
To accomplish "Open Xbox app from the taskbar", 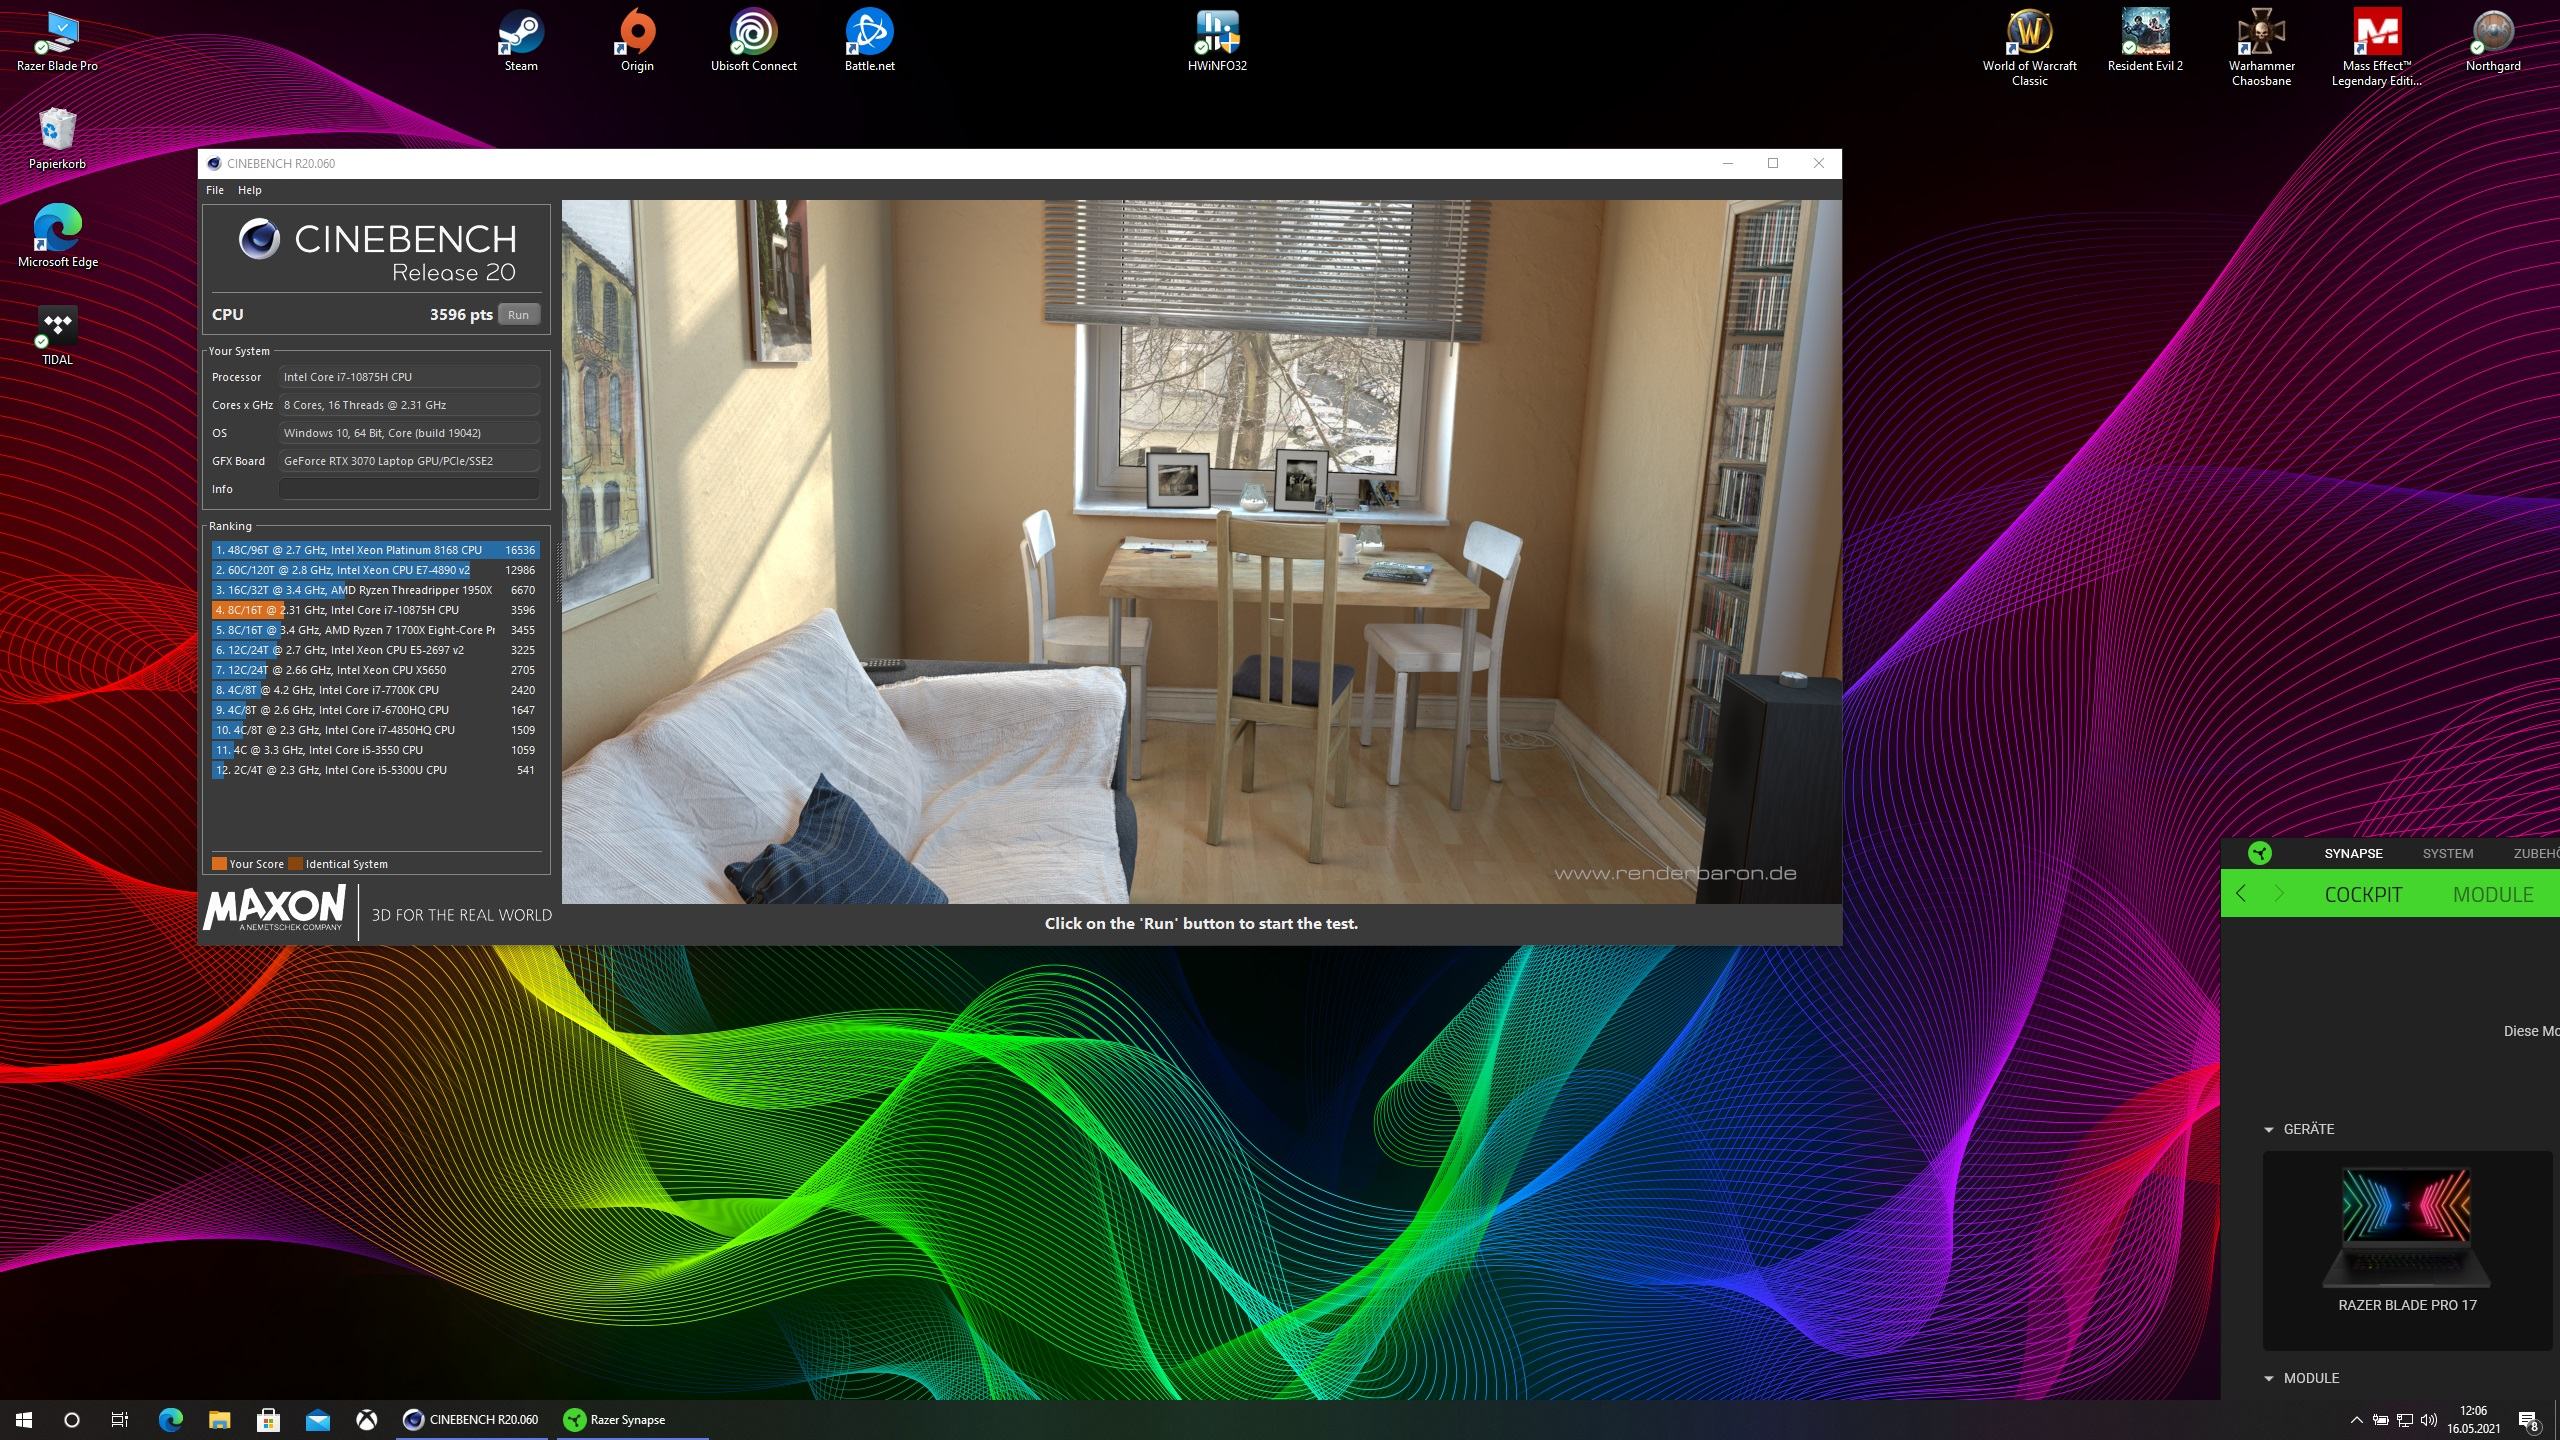I will (x=367, y=1419).
